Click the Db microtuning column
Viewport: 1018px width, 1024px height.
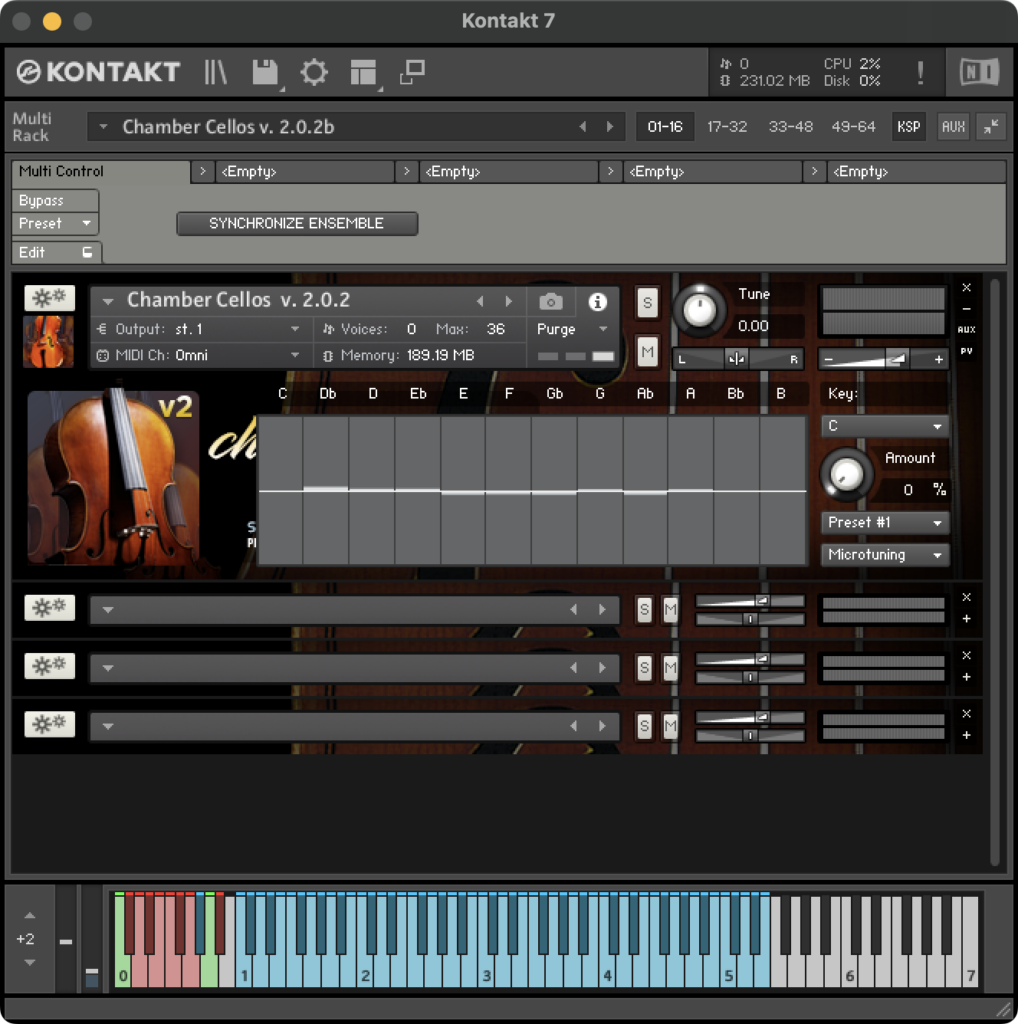(326, 490)
